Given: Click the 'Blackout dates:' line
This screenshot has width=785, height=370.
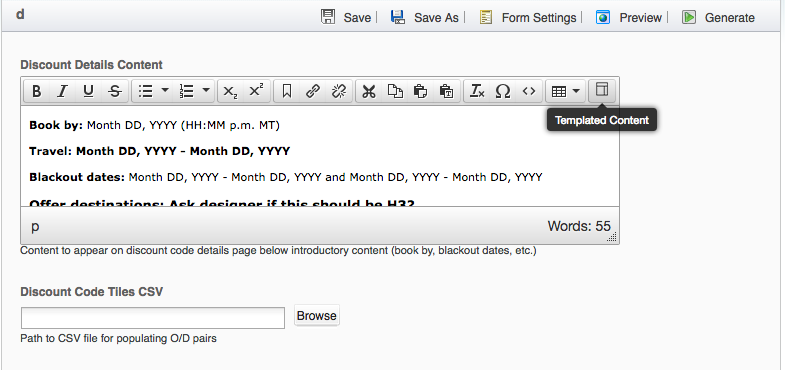Looking at the screenshot, I should [285, 177].
